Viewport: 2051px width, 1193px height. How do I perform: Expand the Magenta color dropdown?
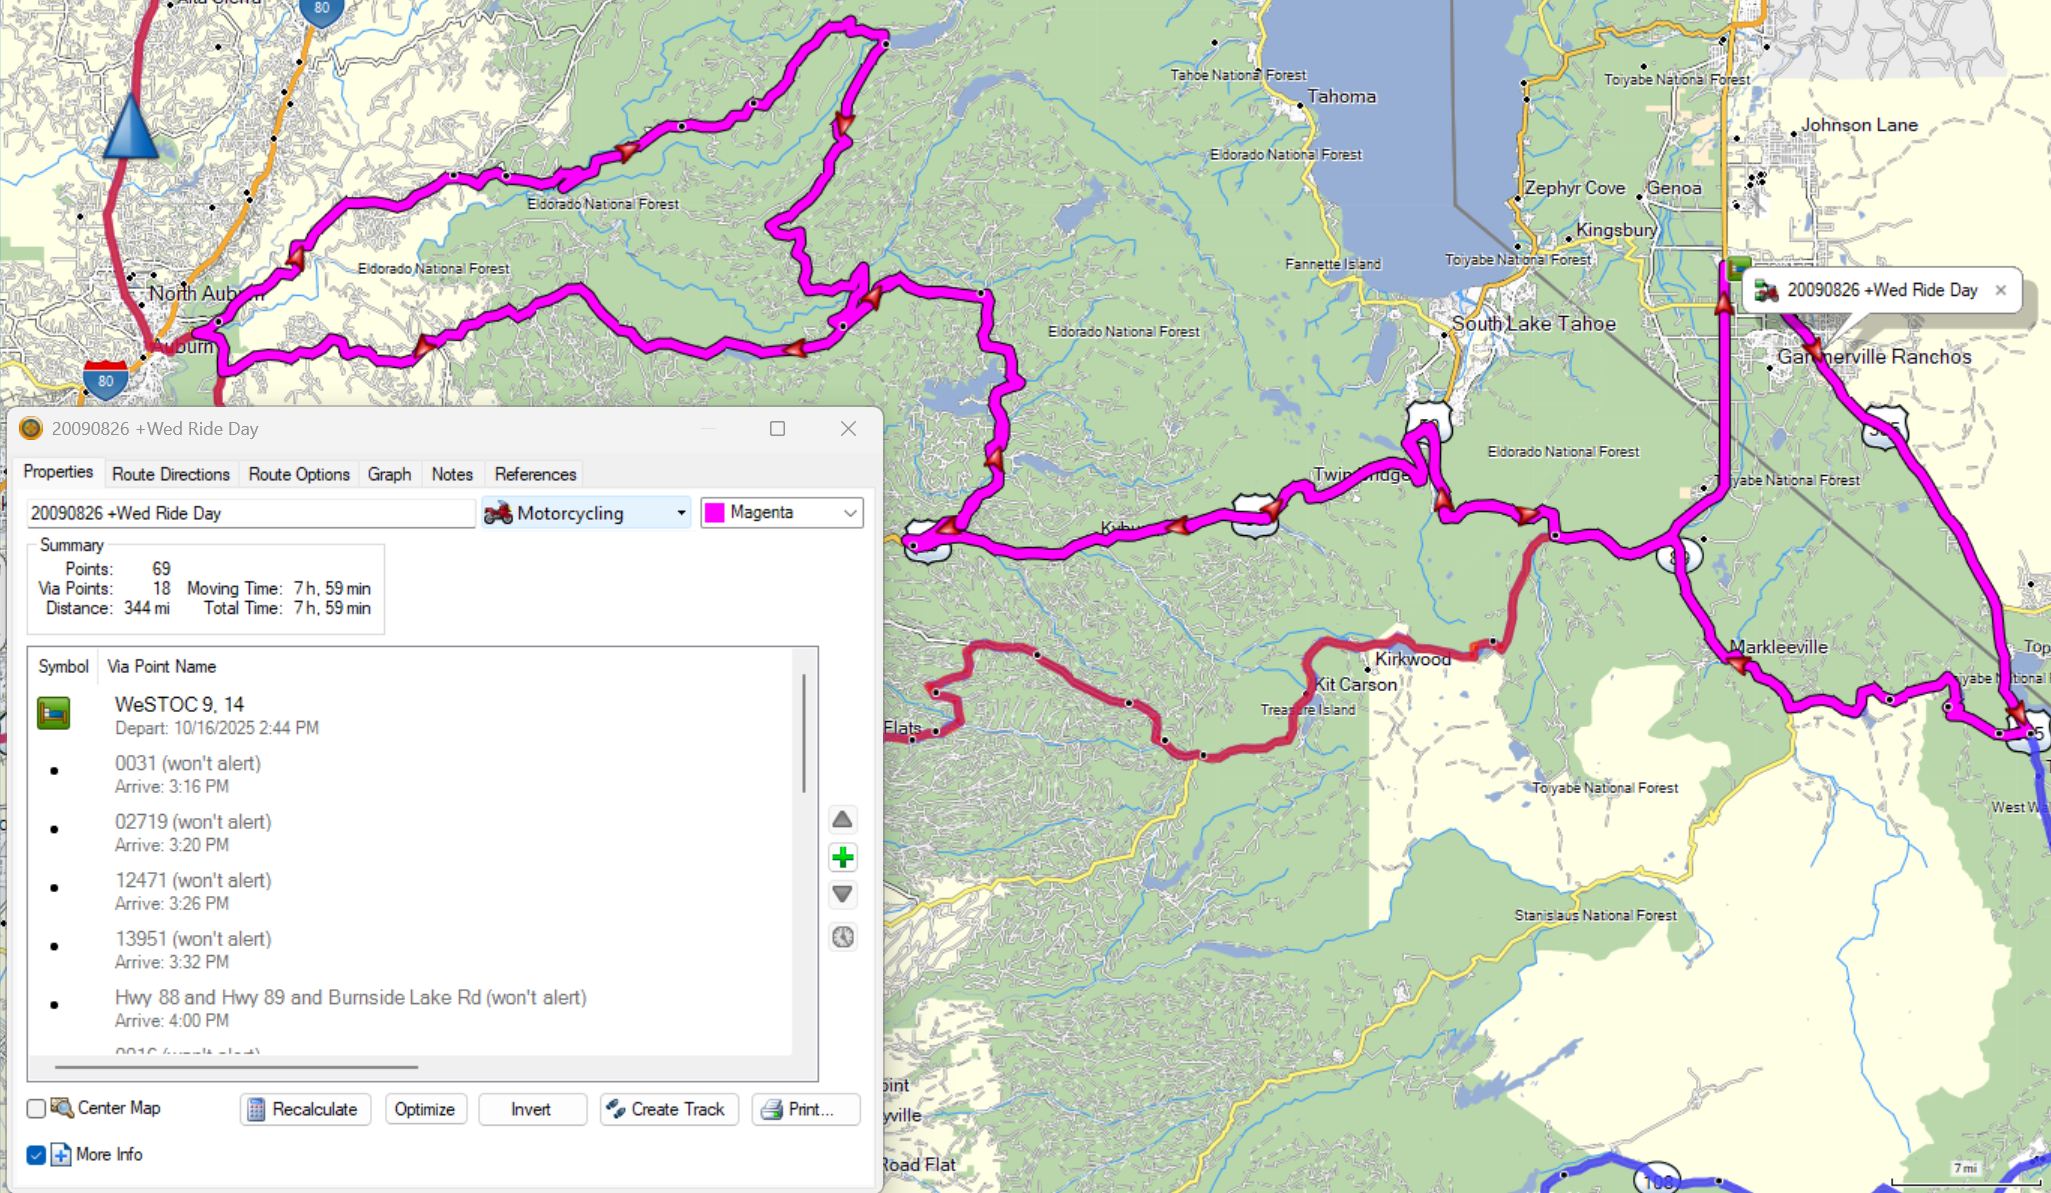click(x=781, y=513)
